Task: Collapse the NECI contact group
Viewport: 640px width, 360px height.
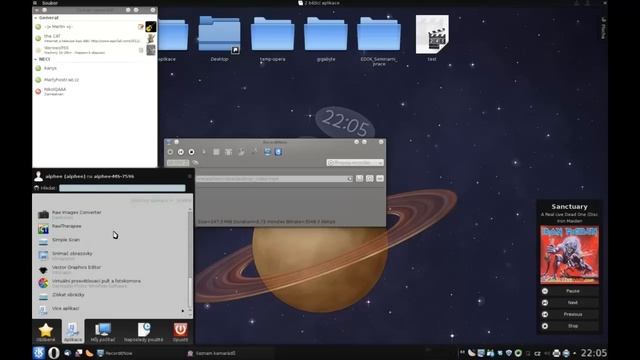Action: click(36, 59)
